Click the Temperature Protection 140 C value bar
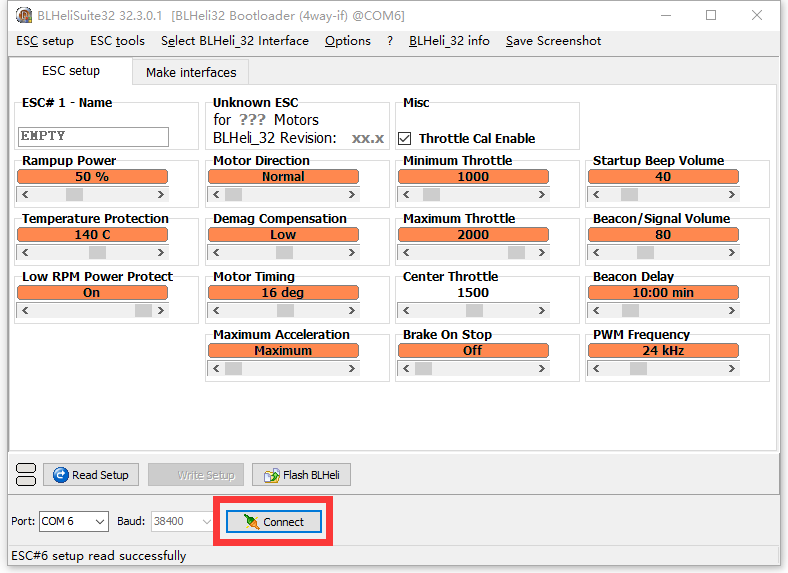788x573 pixels. point(92,235)
